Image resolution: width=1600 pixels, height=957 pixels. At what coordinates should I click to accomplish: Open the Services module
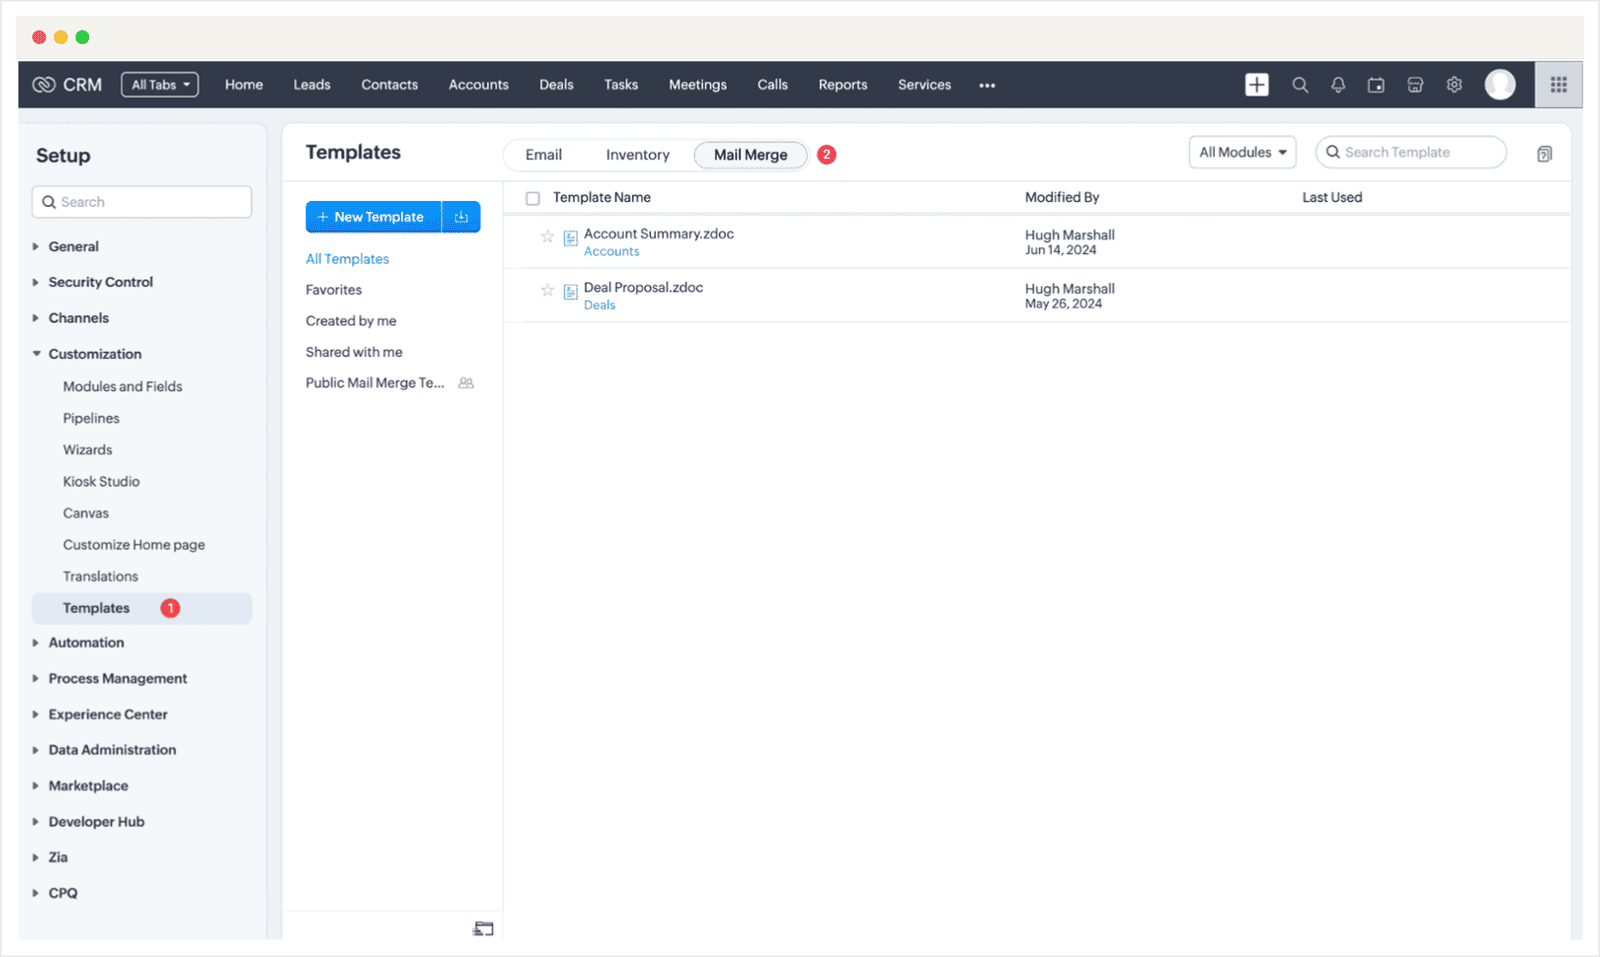click(x=925, y=85)
